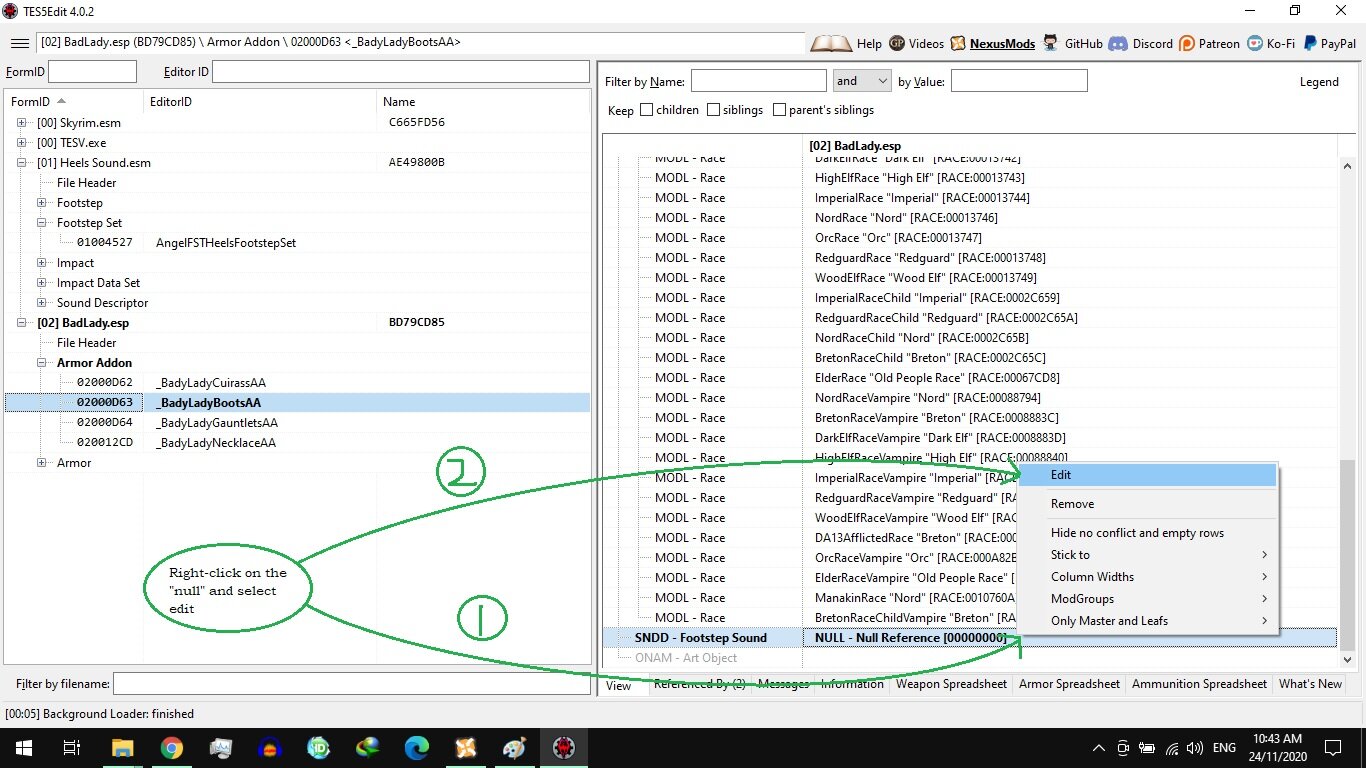The image size is (1366, 768).
Task: Open the What's New tab
Action: click(1310, 684)
